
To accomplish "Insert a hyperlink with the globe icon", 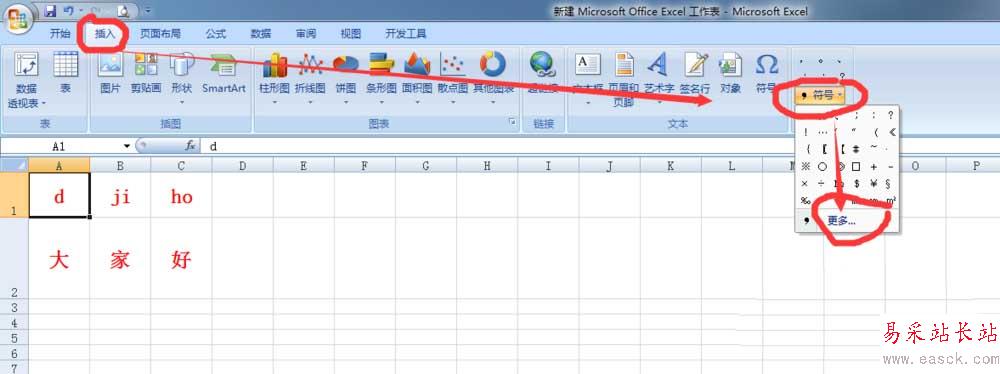I will point(543,65).
